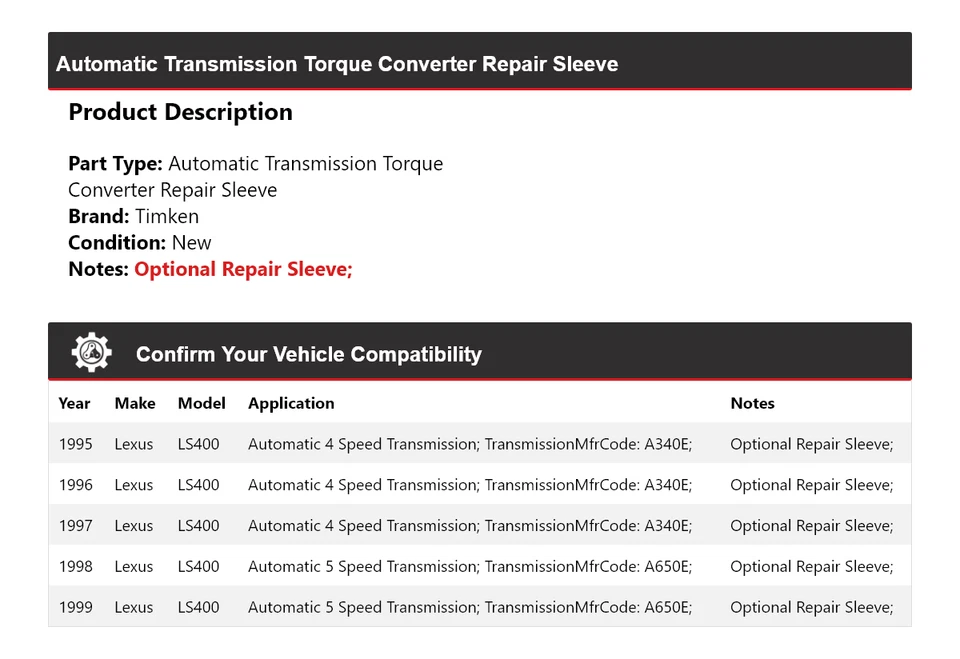
Task: Click the 1999 row A650E application text
Action: [470, 607]
